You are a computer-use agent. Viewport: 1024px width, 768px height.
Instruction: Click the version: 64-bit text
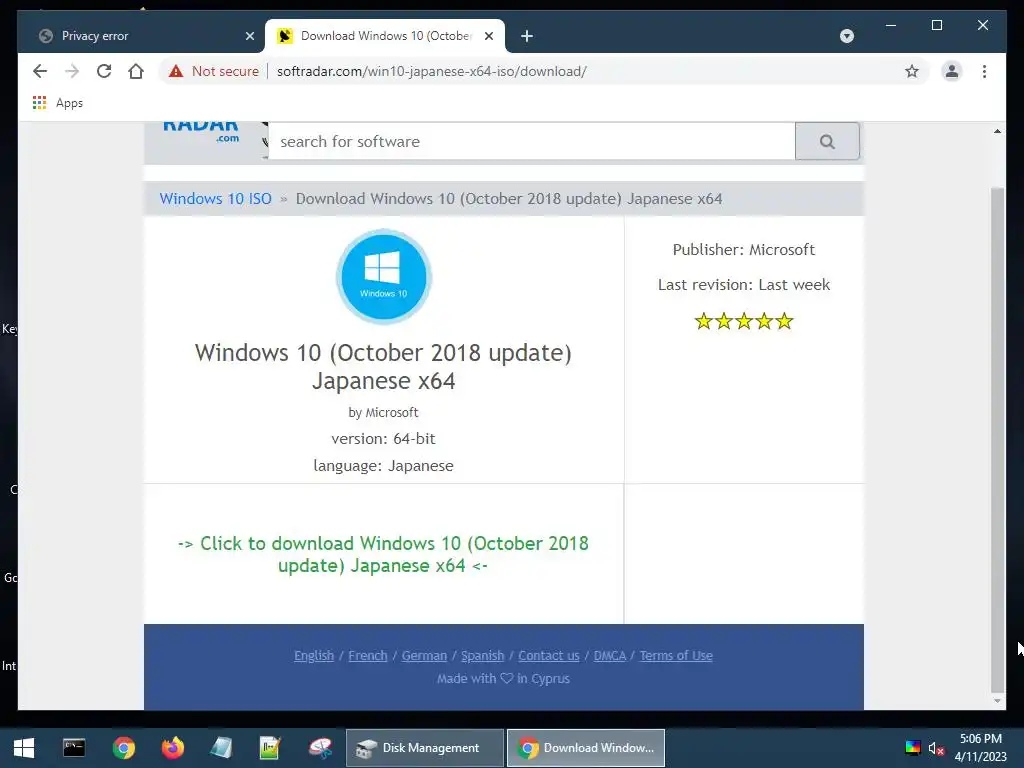tap(383, 439)
